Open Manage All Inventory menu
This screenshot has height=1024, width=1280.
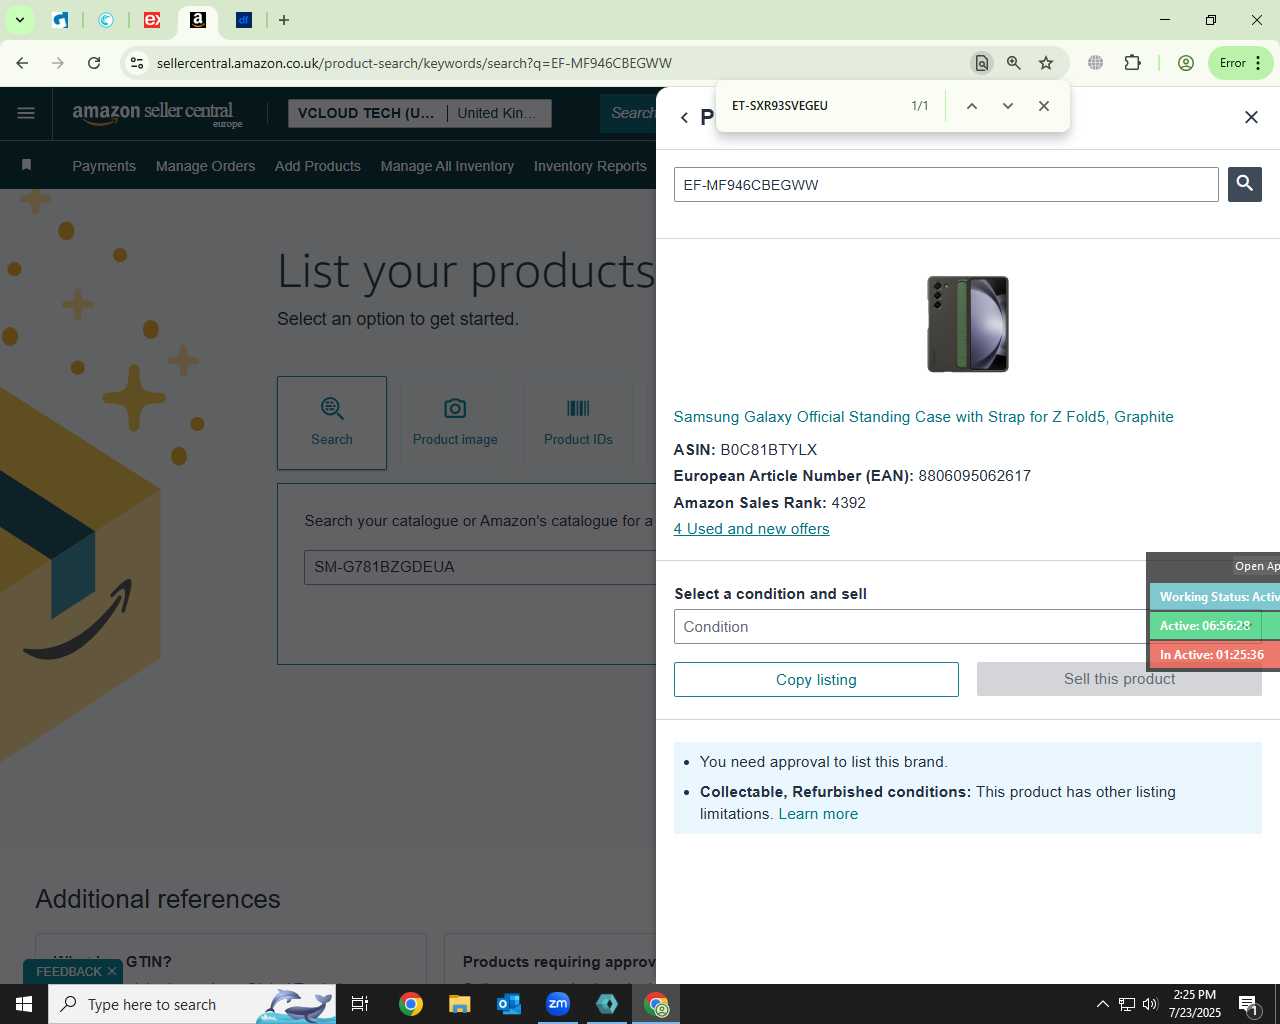tap(447, 166)
